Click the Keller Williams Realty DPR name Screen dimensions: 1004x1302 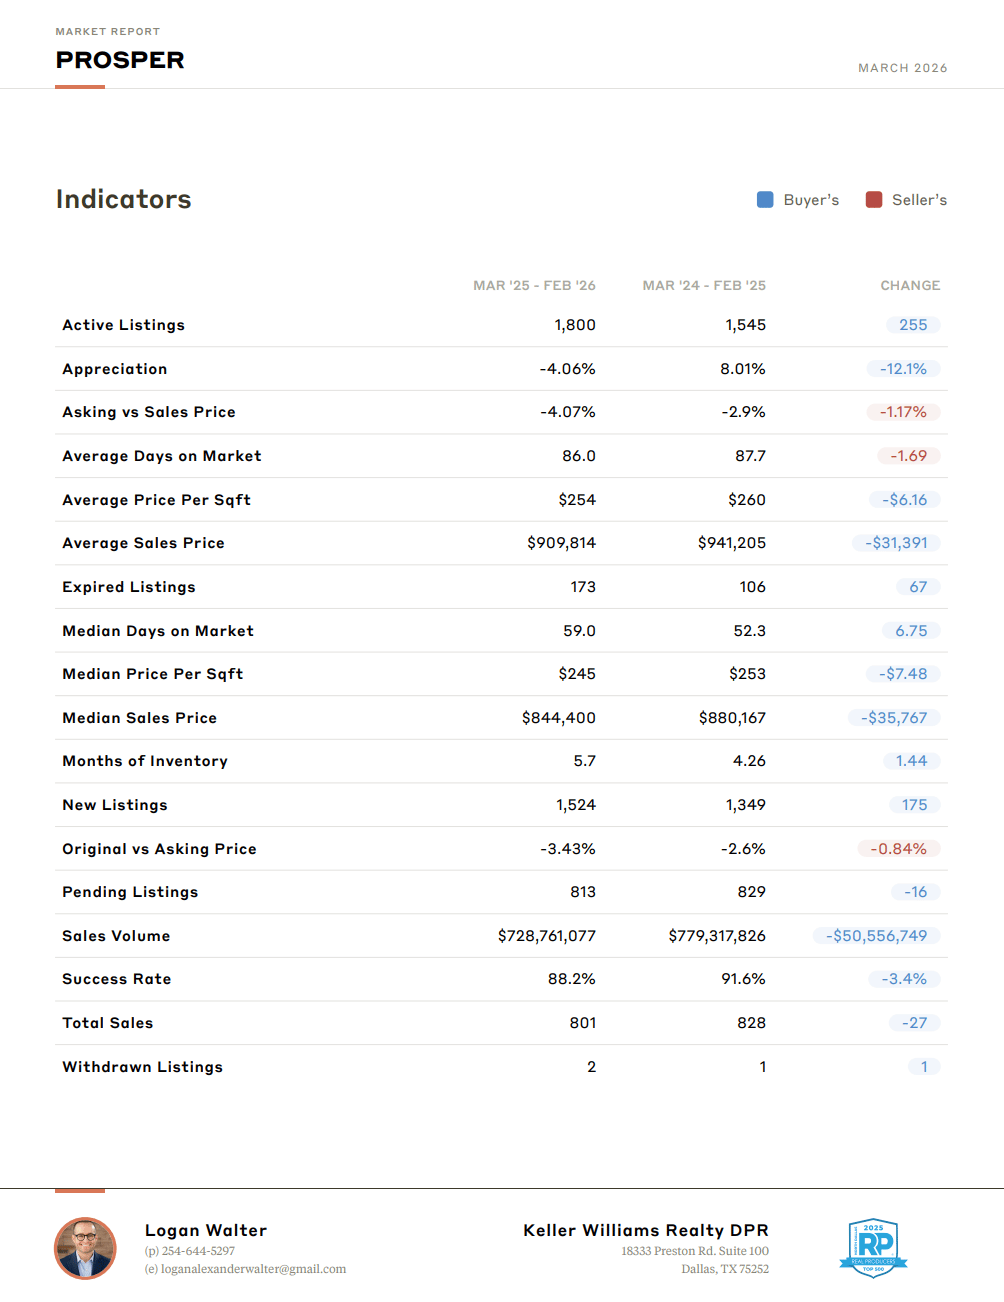pyautogui.click(x=645, y=1230)
